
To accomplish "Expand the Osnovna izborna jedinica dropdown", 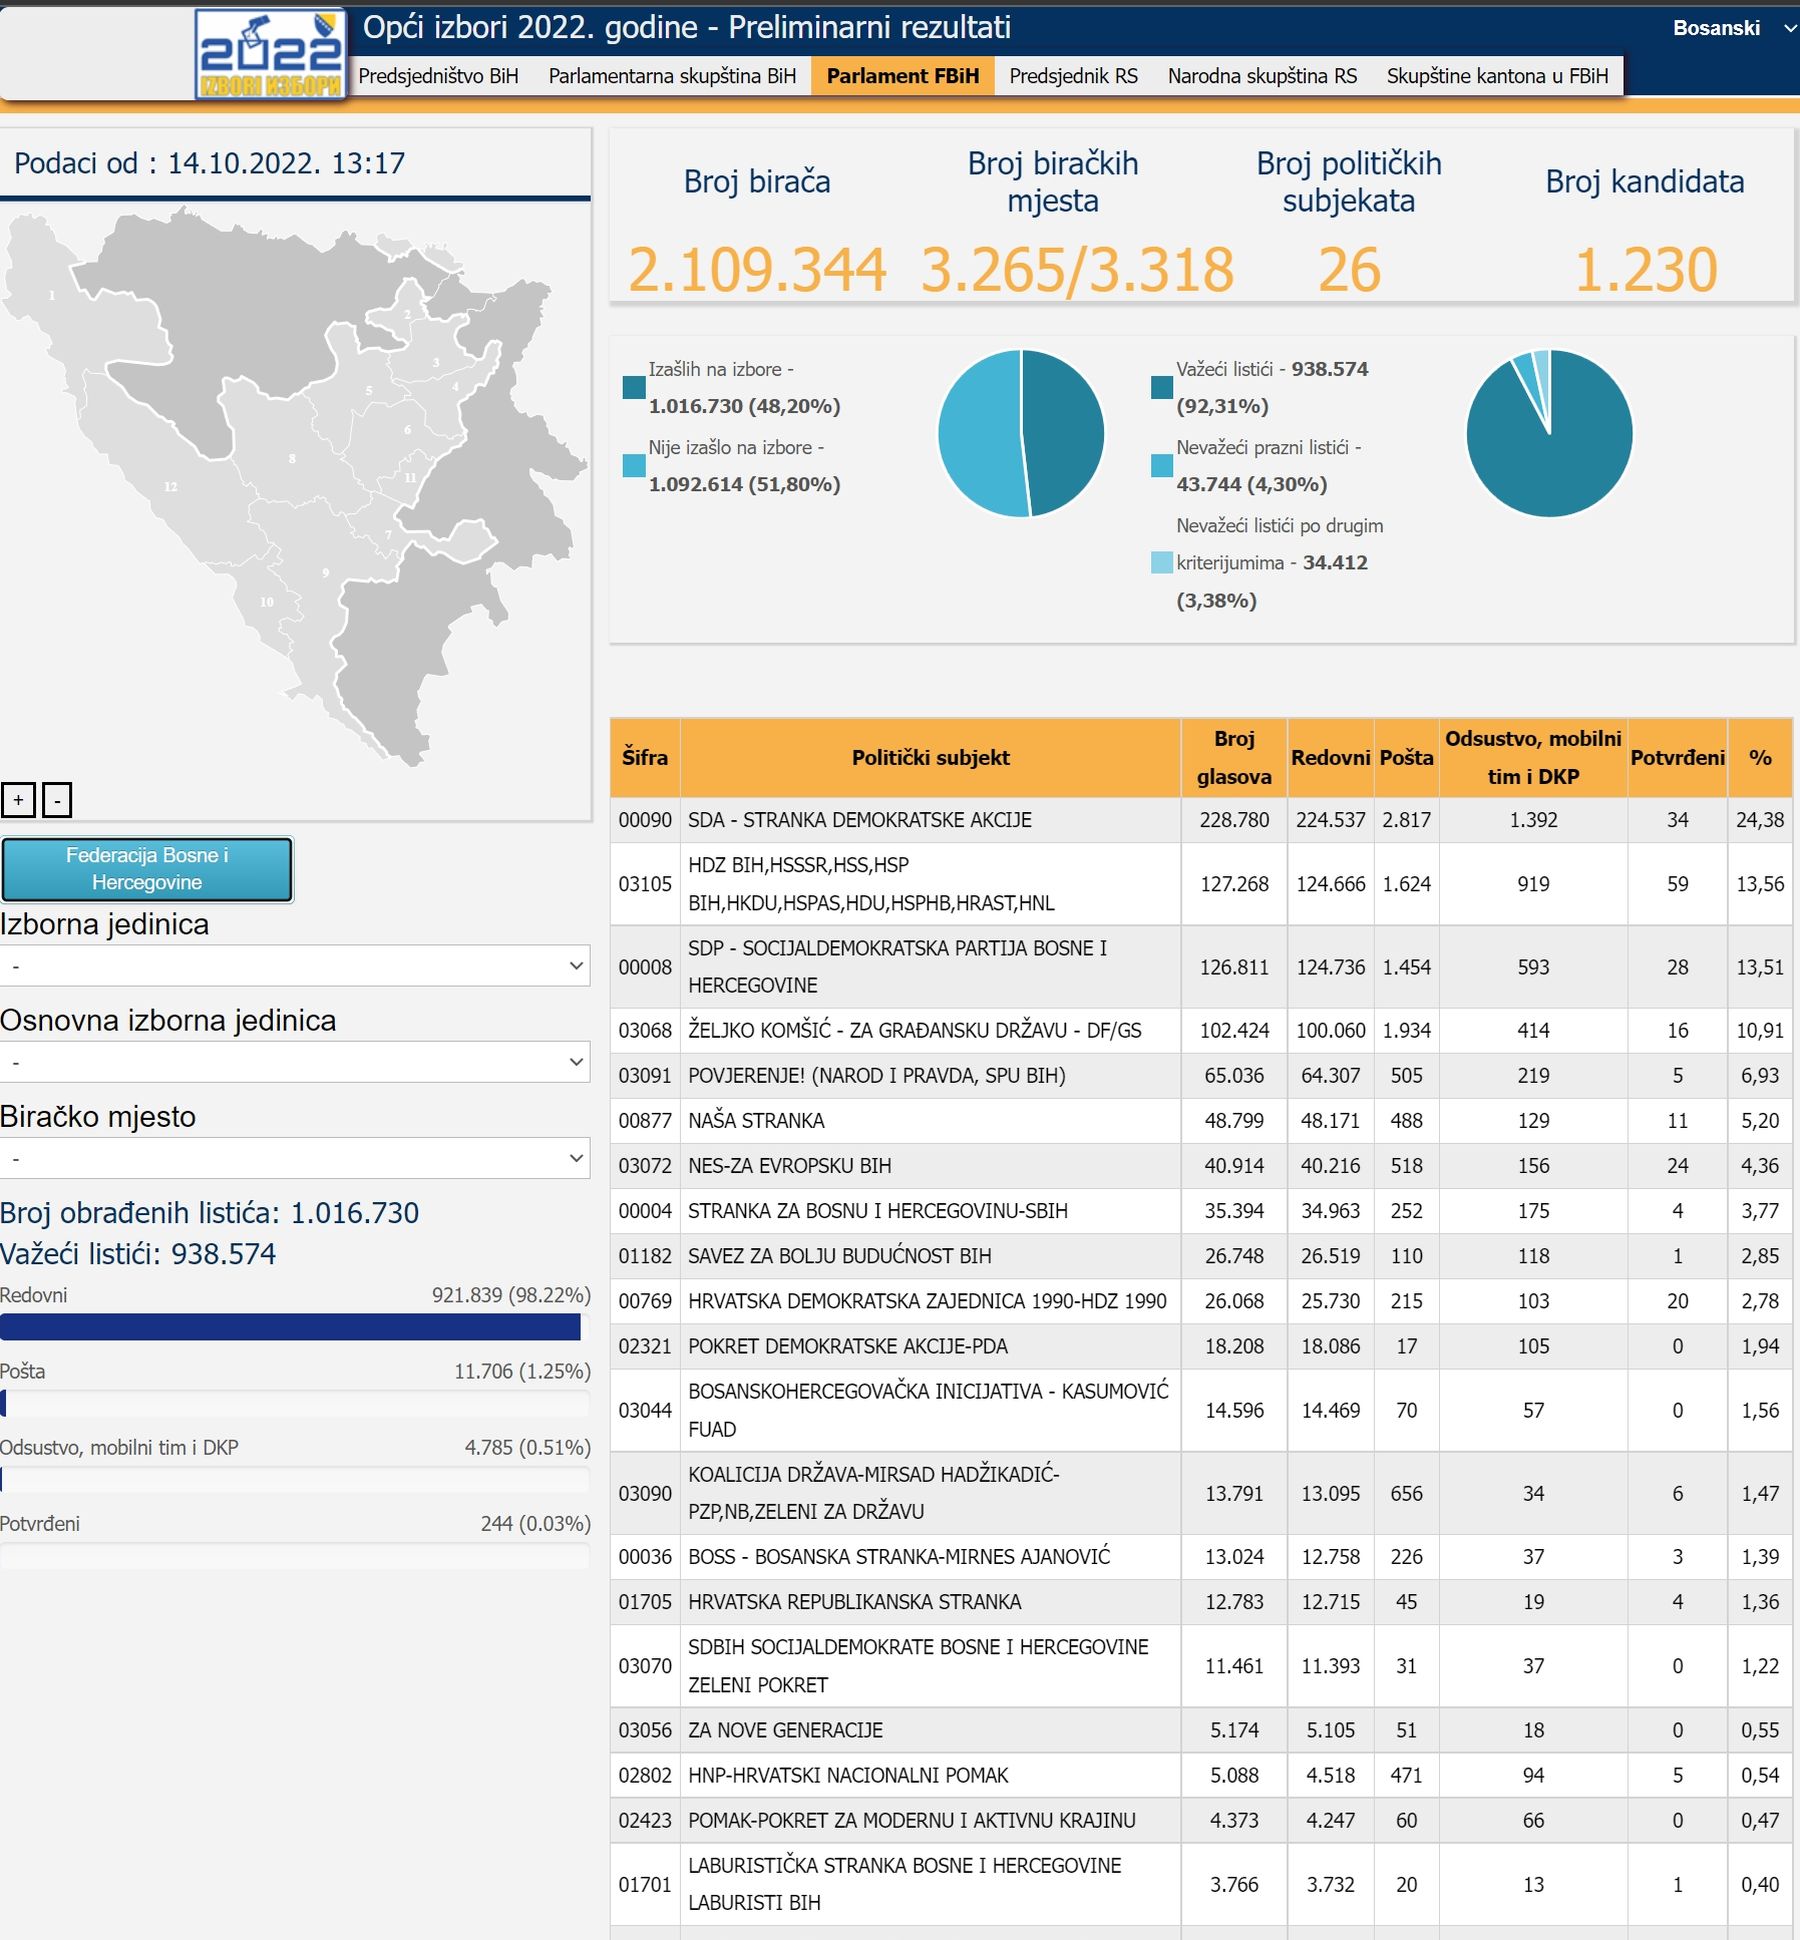I will [295, 1062].
